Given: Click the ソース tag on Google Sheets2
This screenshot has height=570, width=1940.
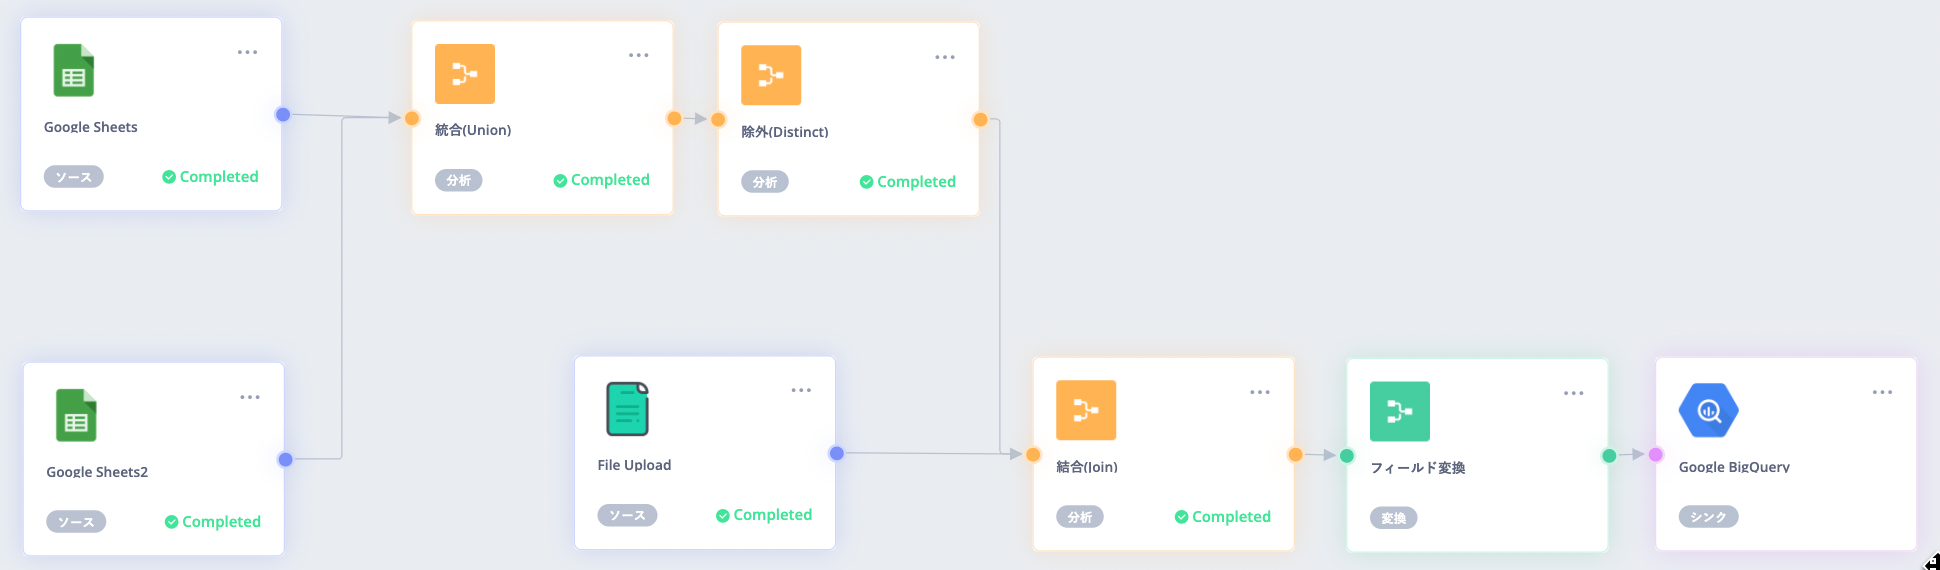Looking at the screenshot, I should [x=76, y=522].
